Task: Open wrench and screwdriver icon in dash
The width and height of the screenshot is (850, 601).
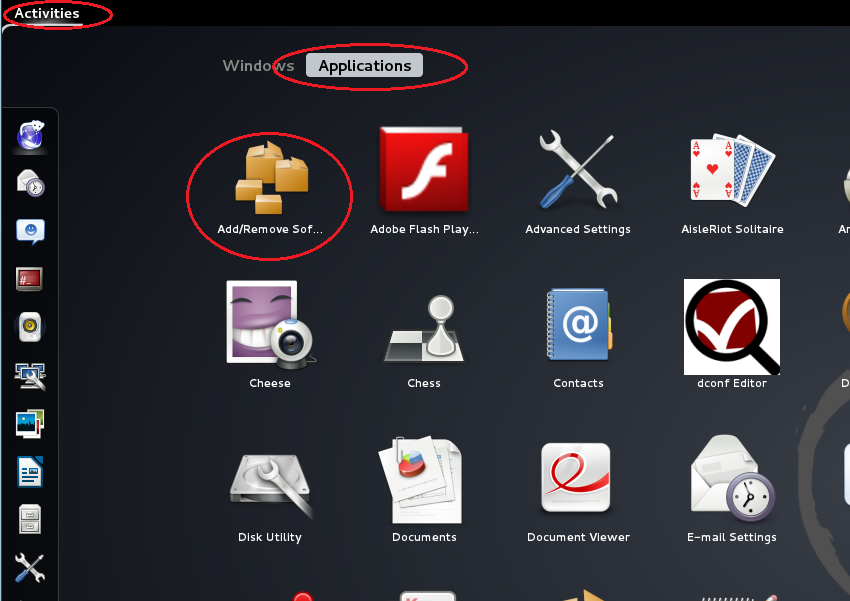Action: (x=30, y=567)
